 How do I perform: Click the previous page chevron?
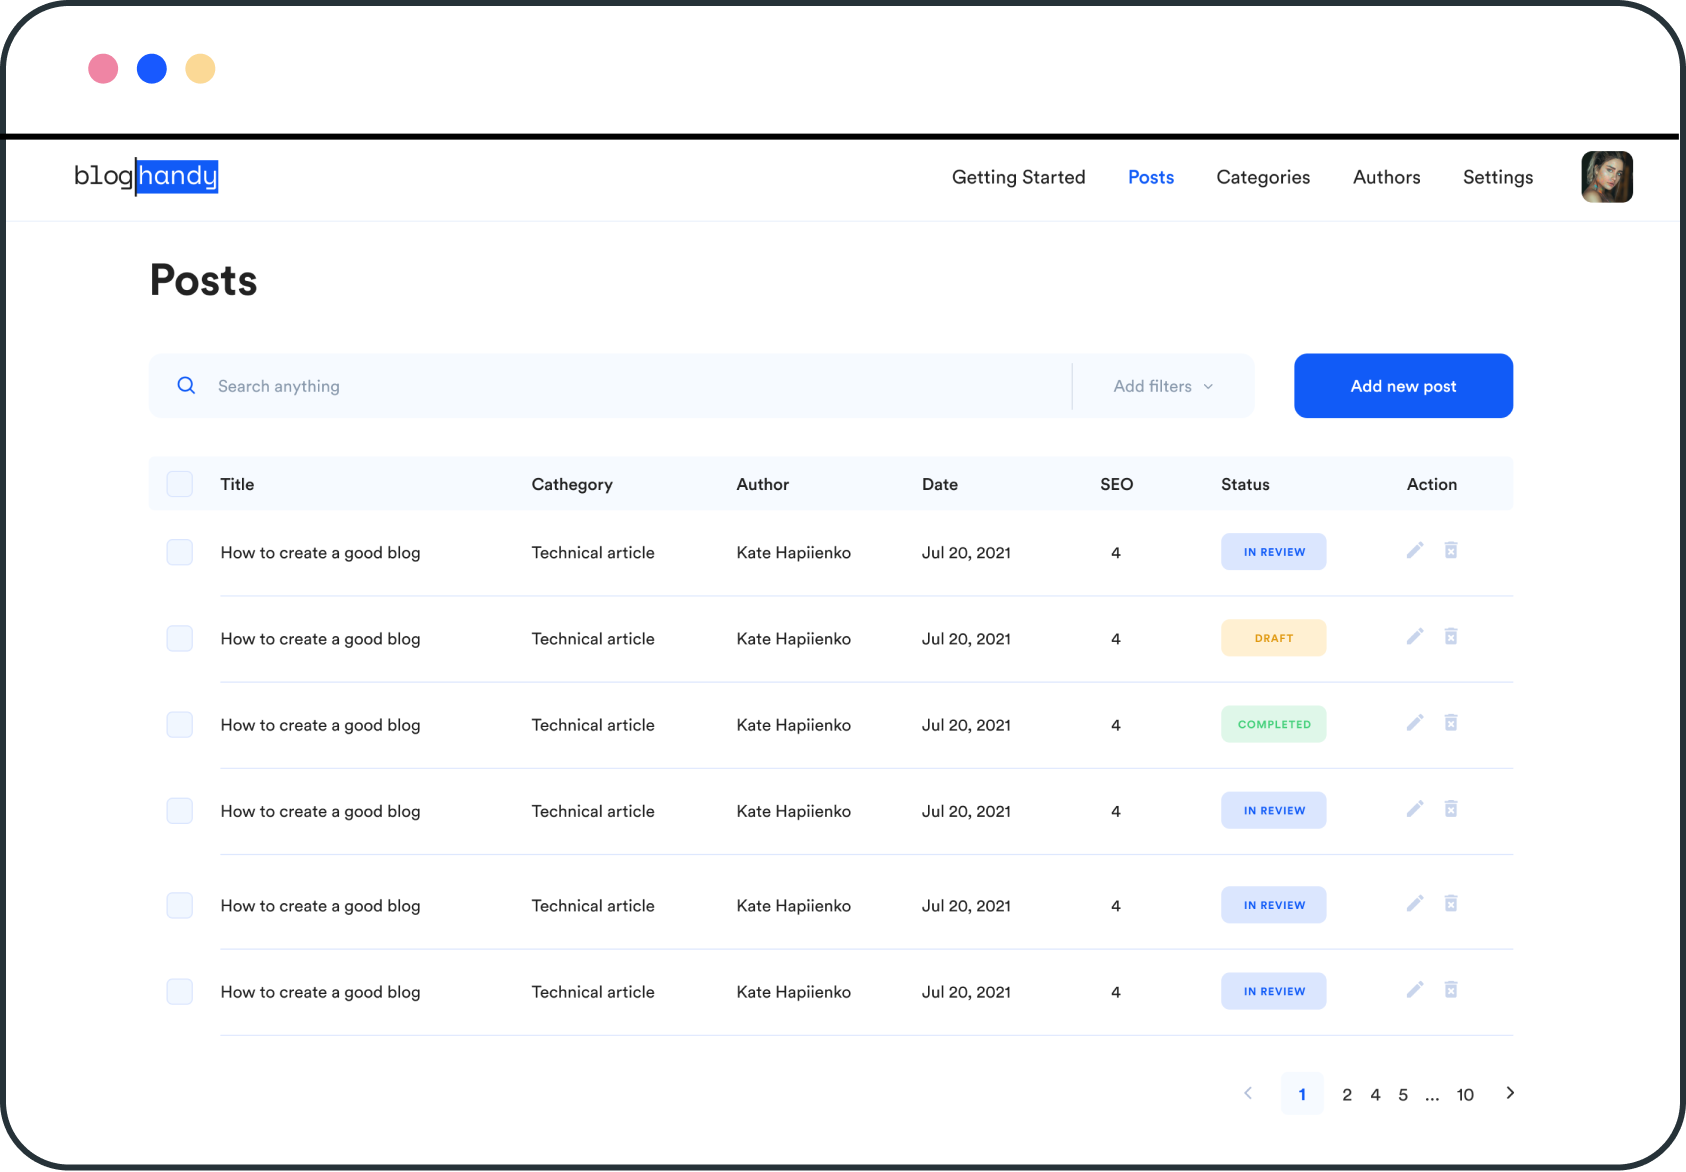click(1247, 1093)
